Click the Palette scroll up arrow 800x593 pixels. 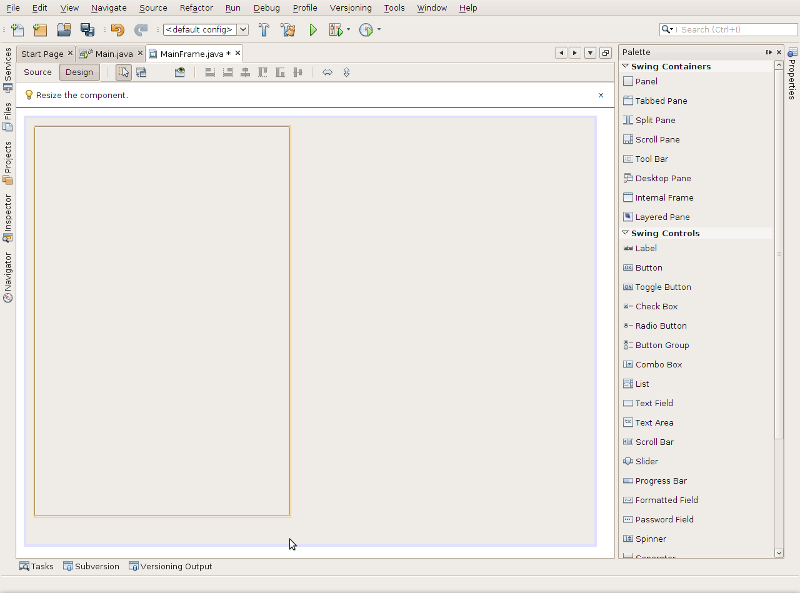point(779,65)
